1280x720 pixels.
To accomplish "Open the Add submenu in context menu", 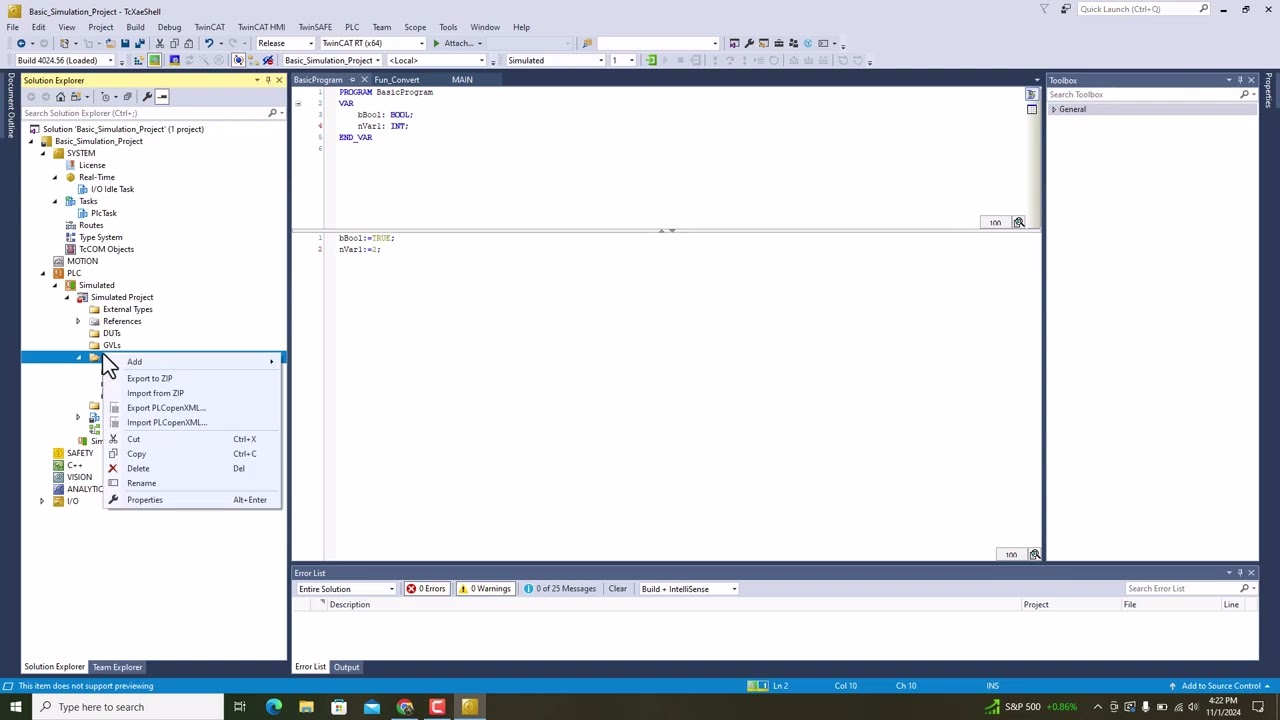I will [192, 361].
